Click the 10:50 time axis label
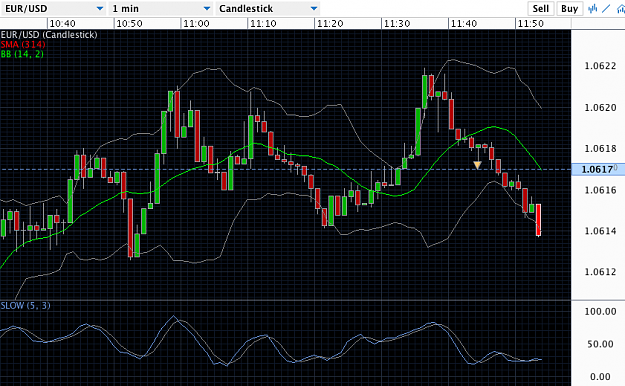Screen dimensions: 625x386 [130, 24]
